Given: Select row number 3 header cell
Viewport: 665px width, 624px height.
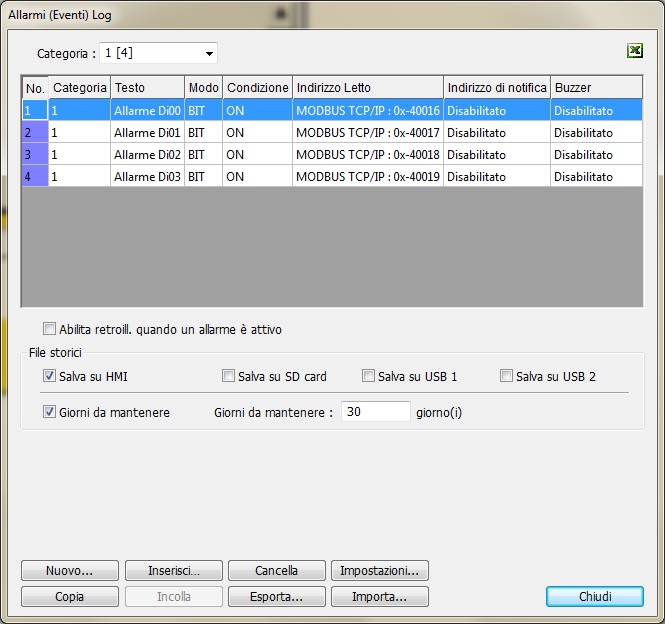Looking at the screenshot, I should tap(35, 154).
